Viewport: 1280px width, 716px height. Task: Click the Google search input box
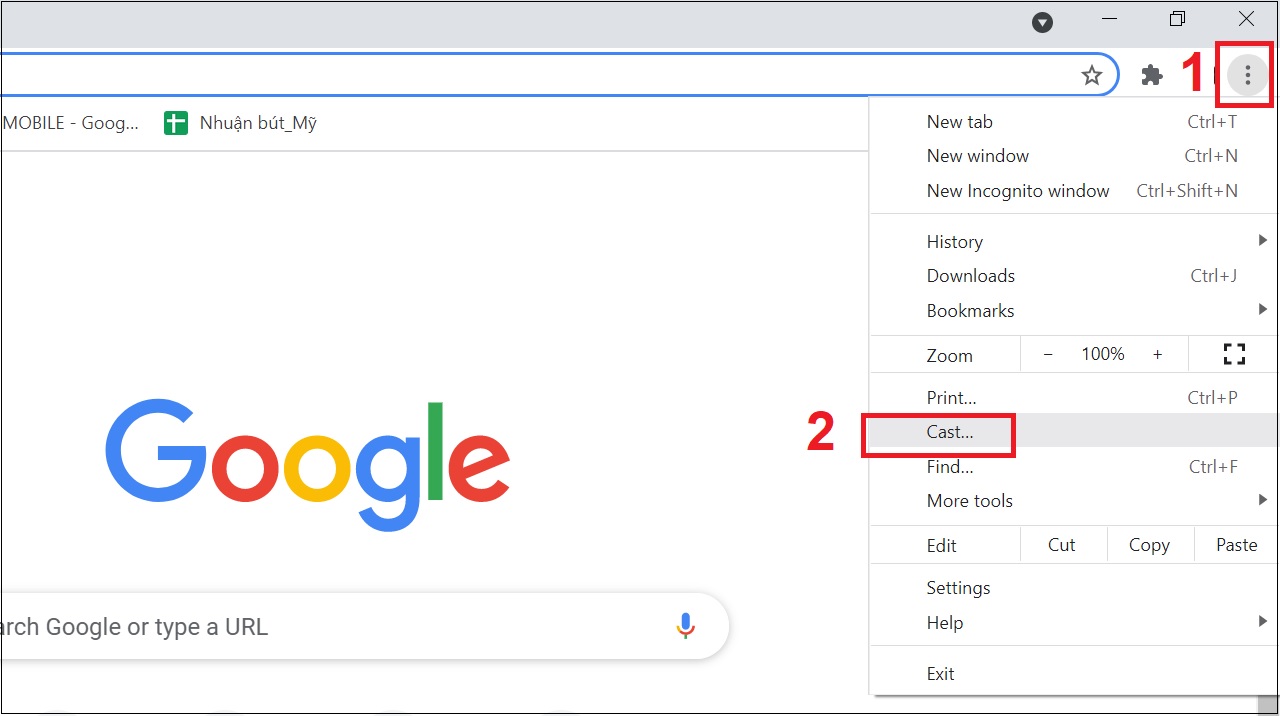coord(330,627)
